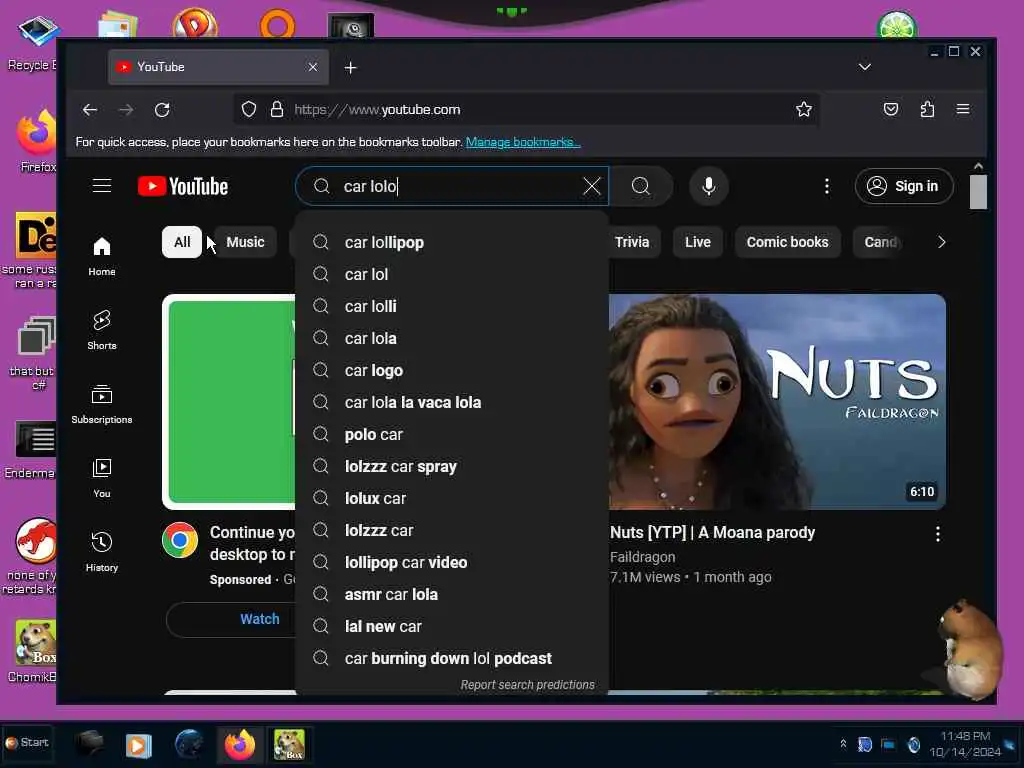Image resolution: width=1024 pixels, height=768 pixels.
Task: Open Shorts in the sidebar
Action: 102,330
